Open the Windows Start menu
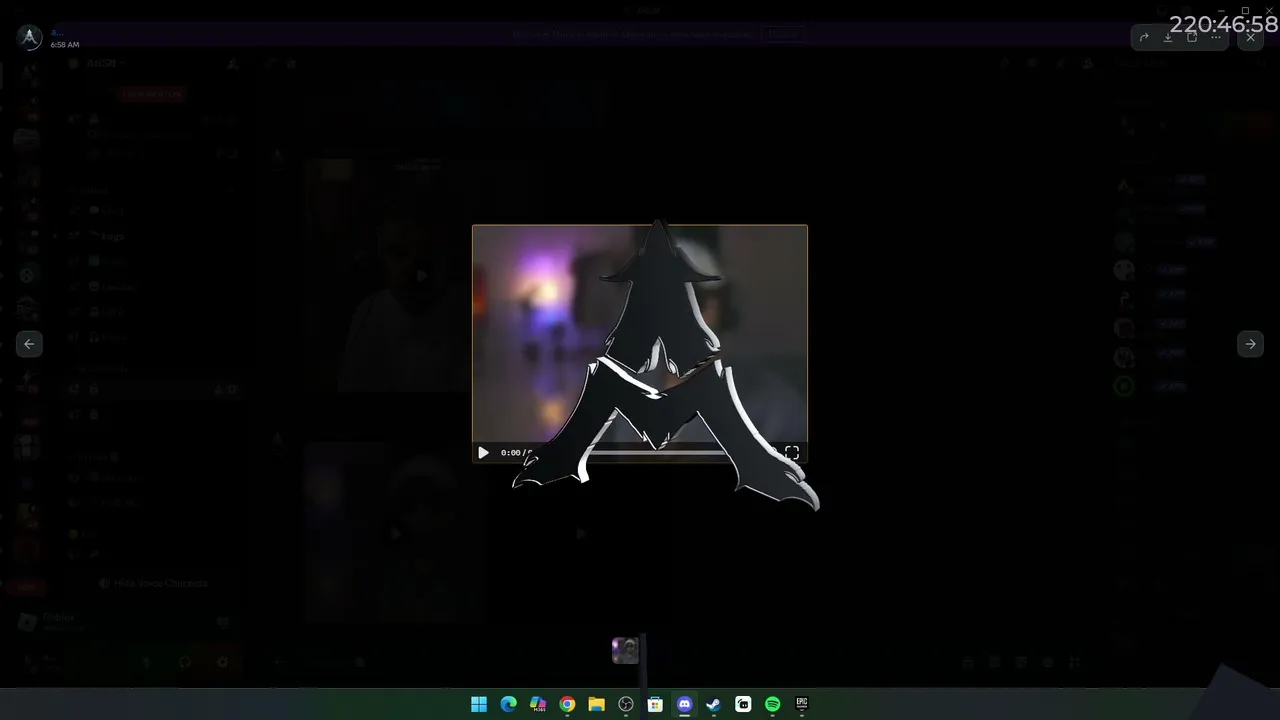This screenshot has width=1280, height=720. 479,704
